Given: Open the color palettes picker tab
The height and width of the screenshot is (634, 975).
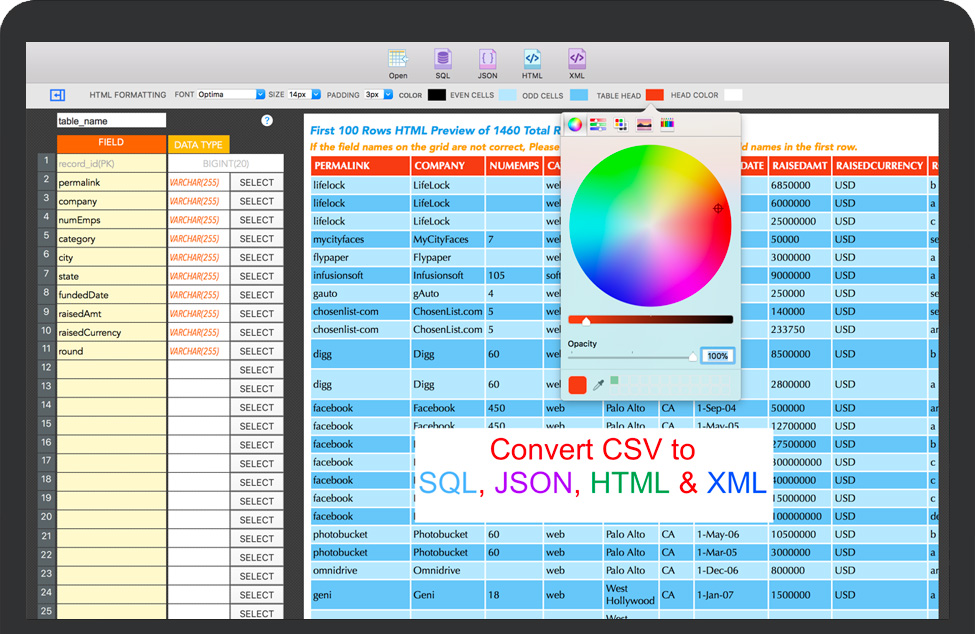Looking at the screenshot, I should click(x=621, y=125).
